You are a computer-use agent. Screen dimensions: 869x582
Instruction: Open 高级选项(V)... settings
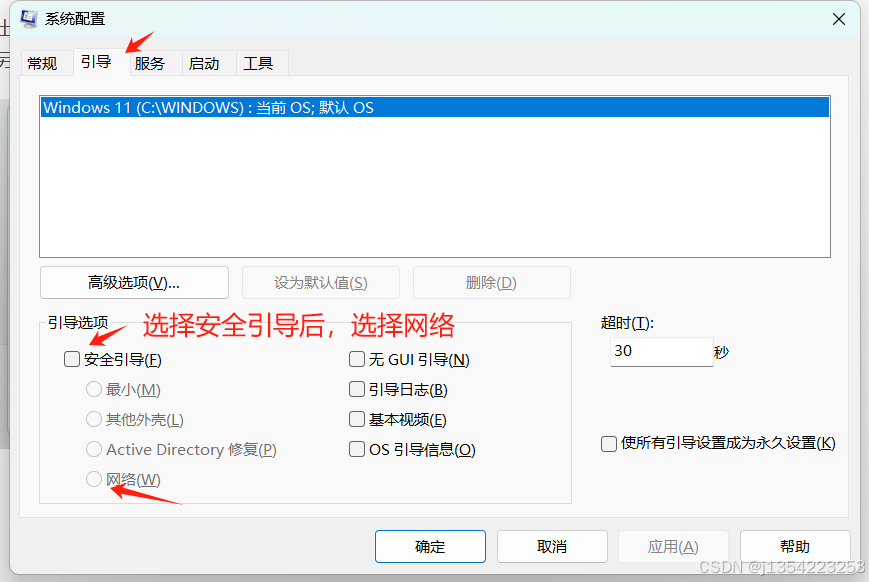click(134, 283)
